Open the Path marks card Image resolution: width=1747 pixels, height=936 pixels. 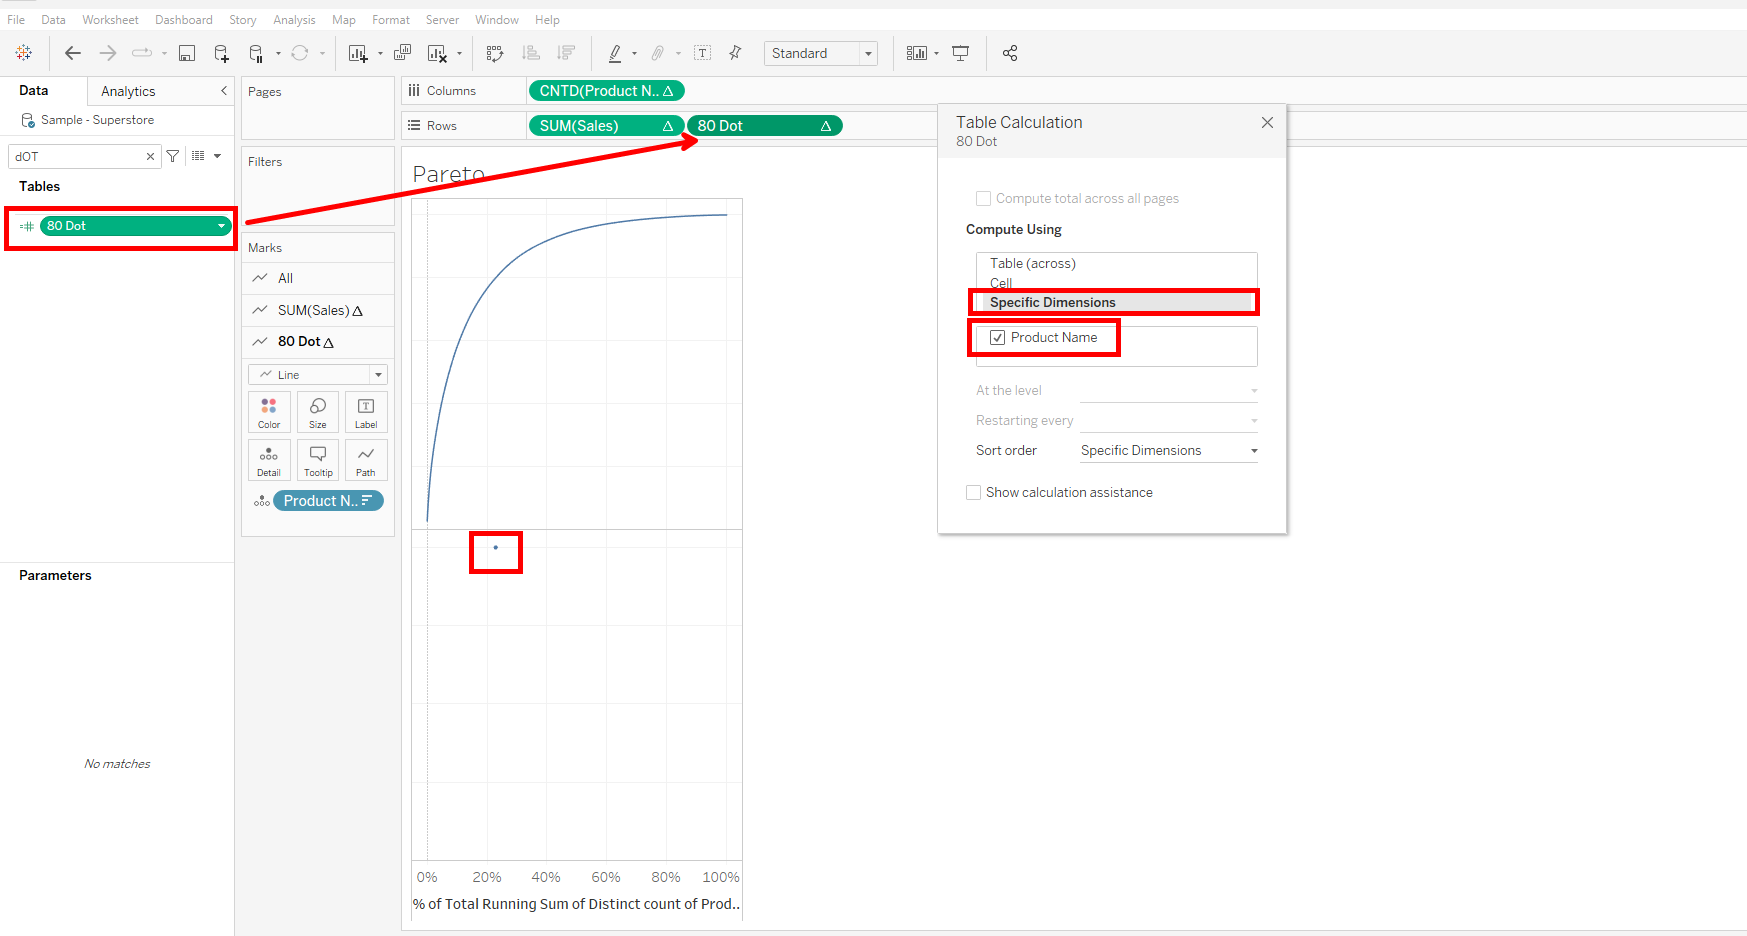(x=366, y=460)
